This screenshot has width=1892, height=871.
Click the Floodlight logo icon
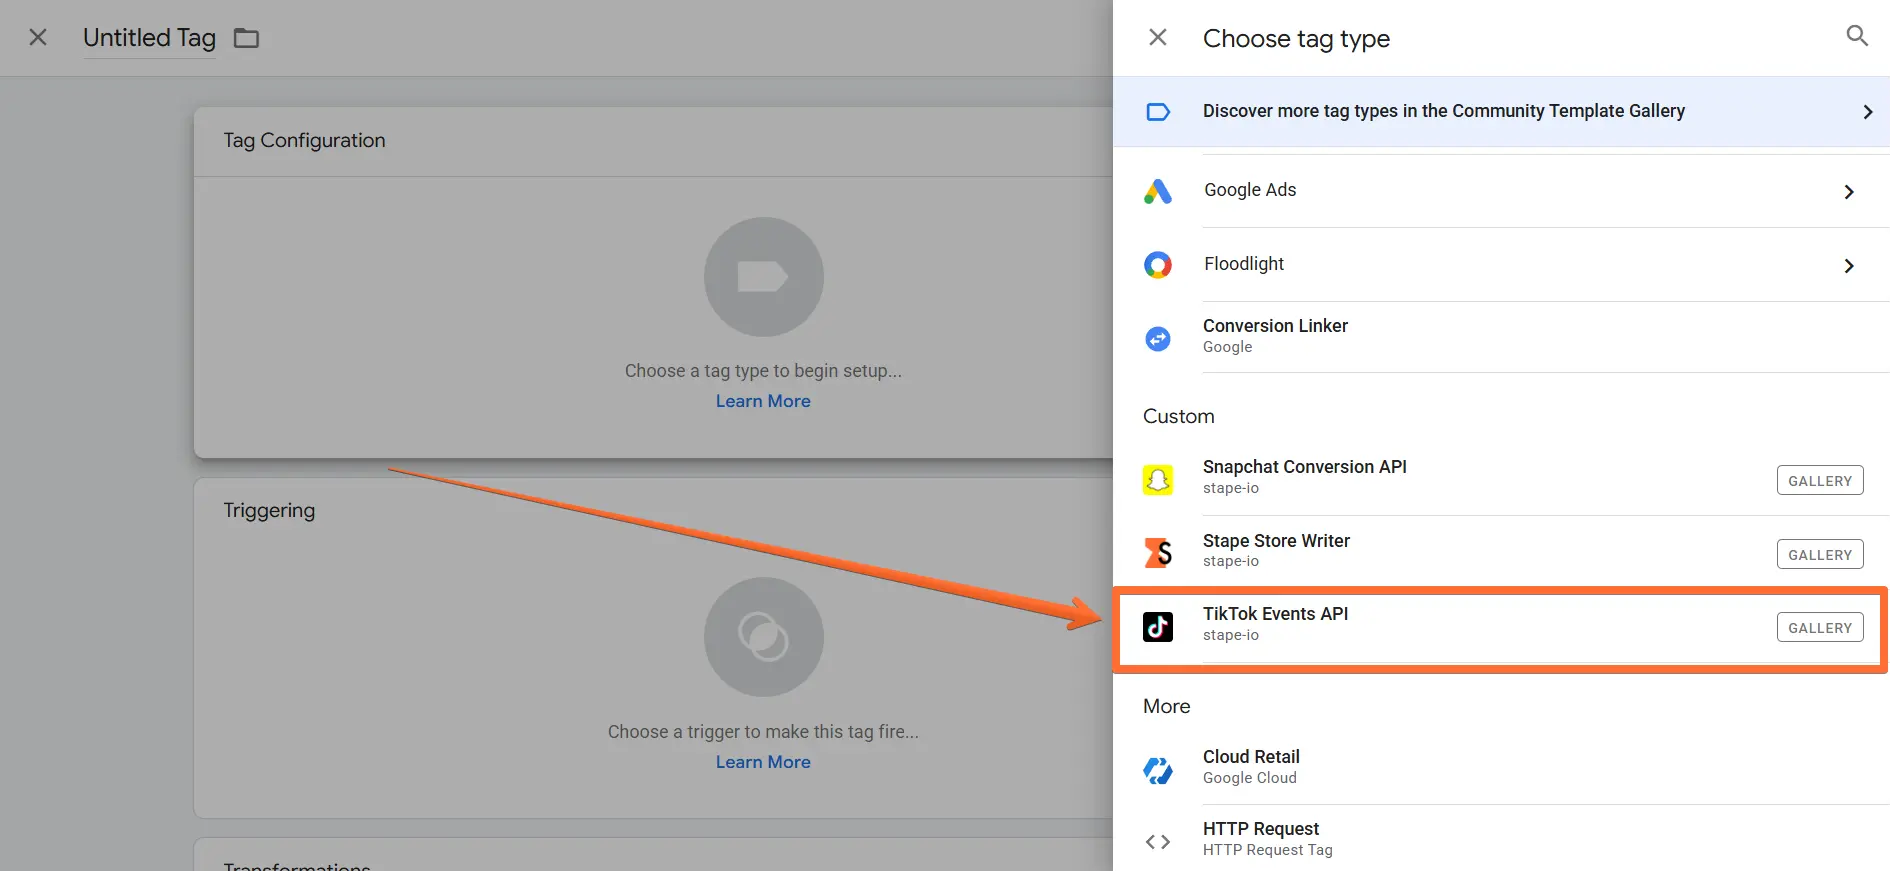(x=1158, y=265)
